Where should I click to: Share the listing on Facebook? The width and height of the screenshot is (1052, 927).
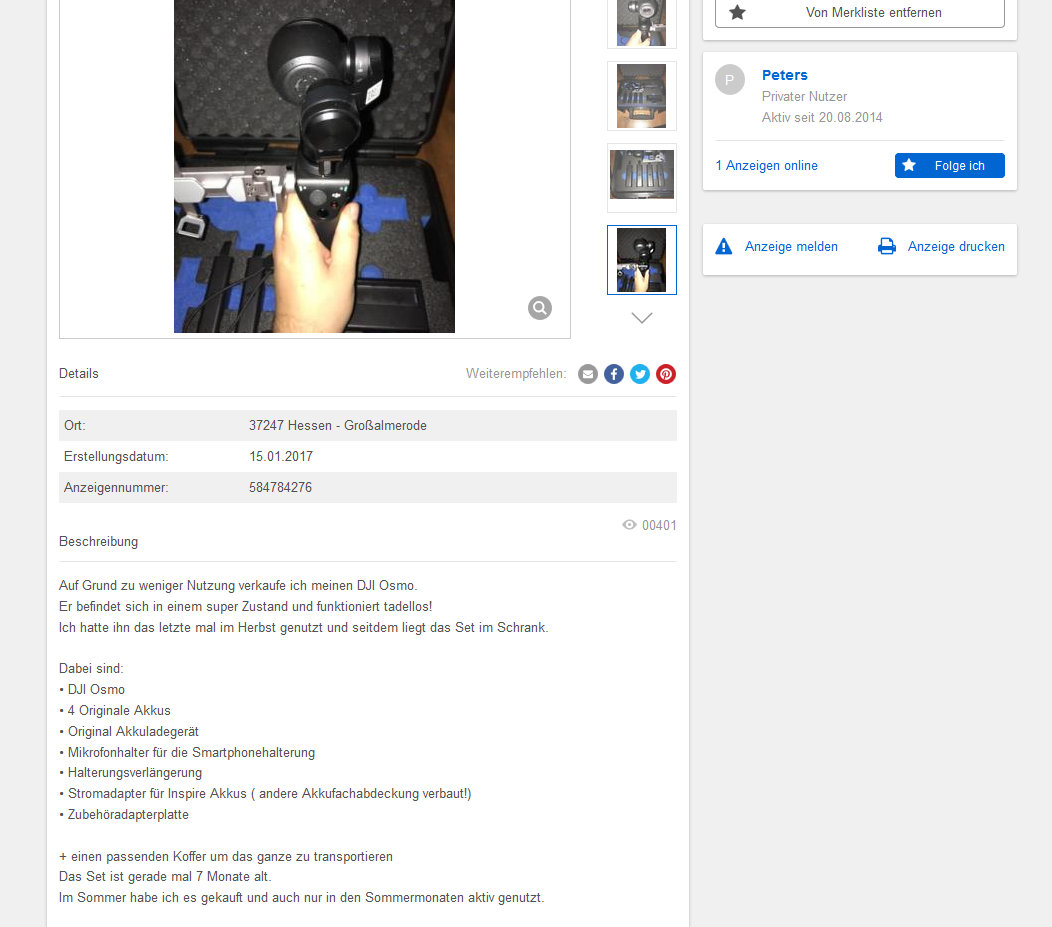coord(614,374)
